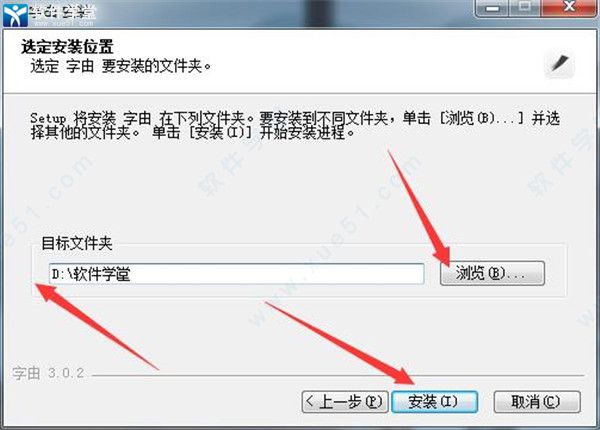Click the 目标文件夹 group box frame
The height and width of the screenshot is (430, 600).
coord(299,270)
